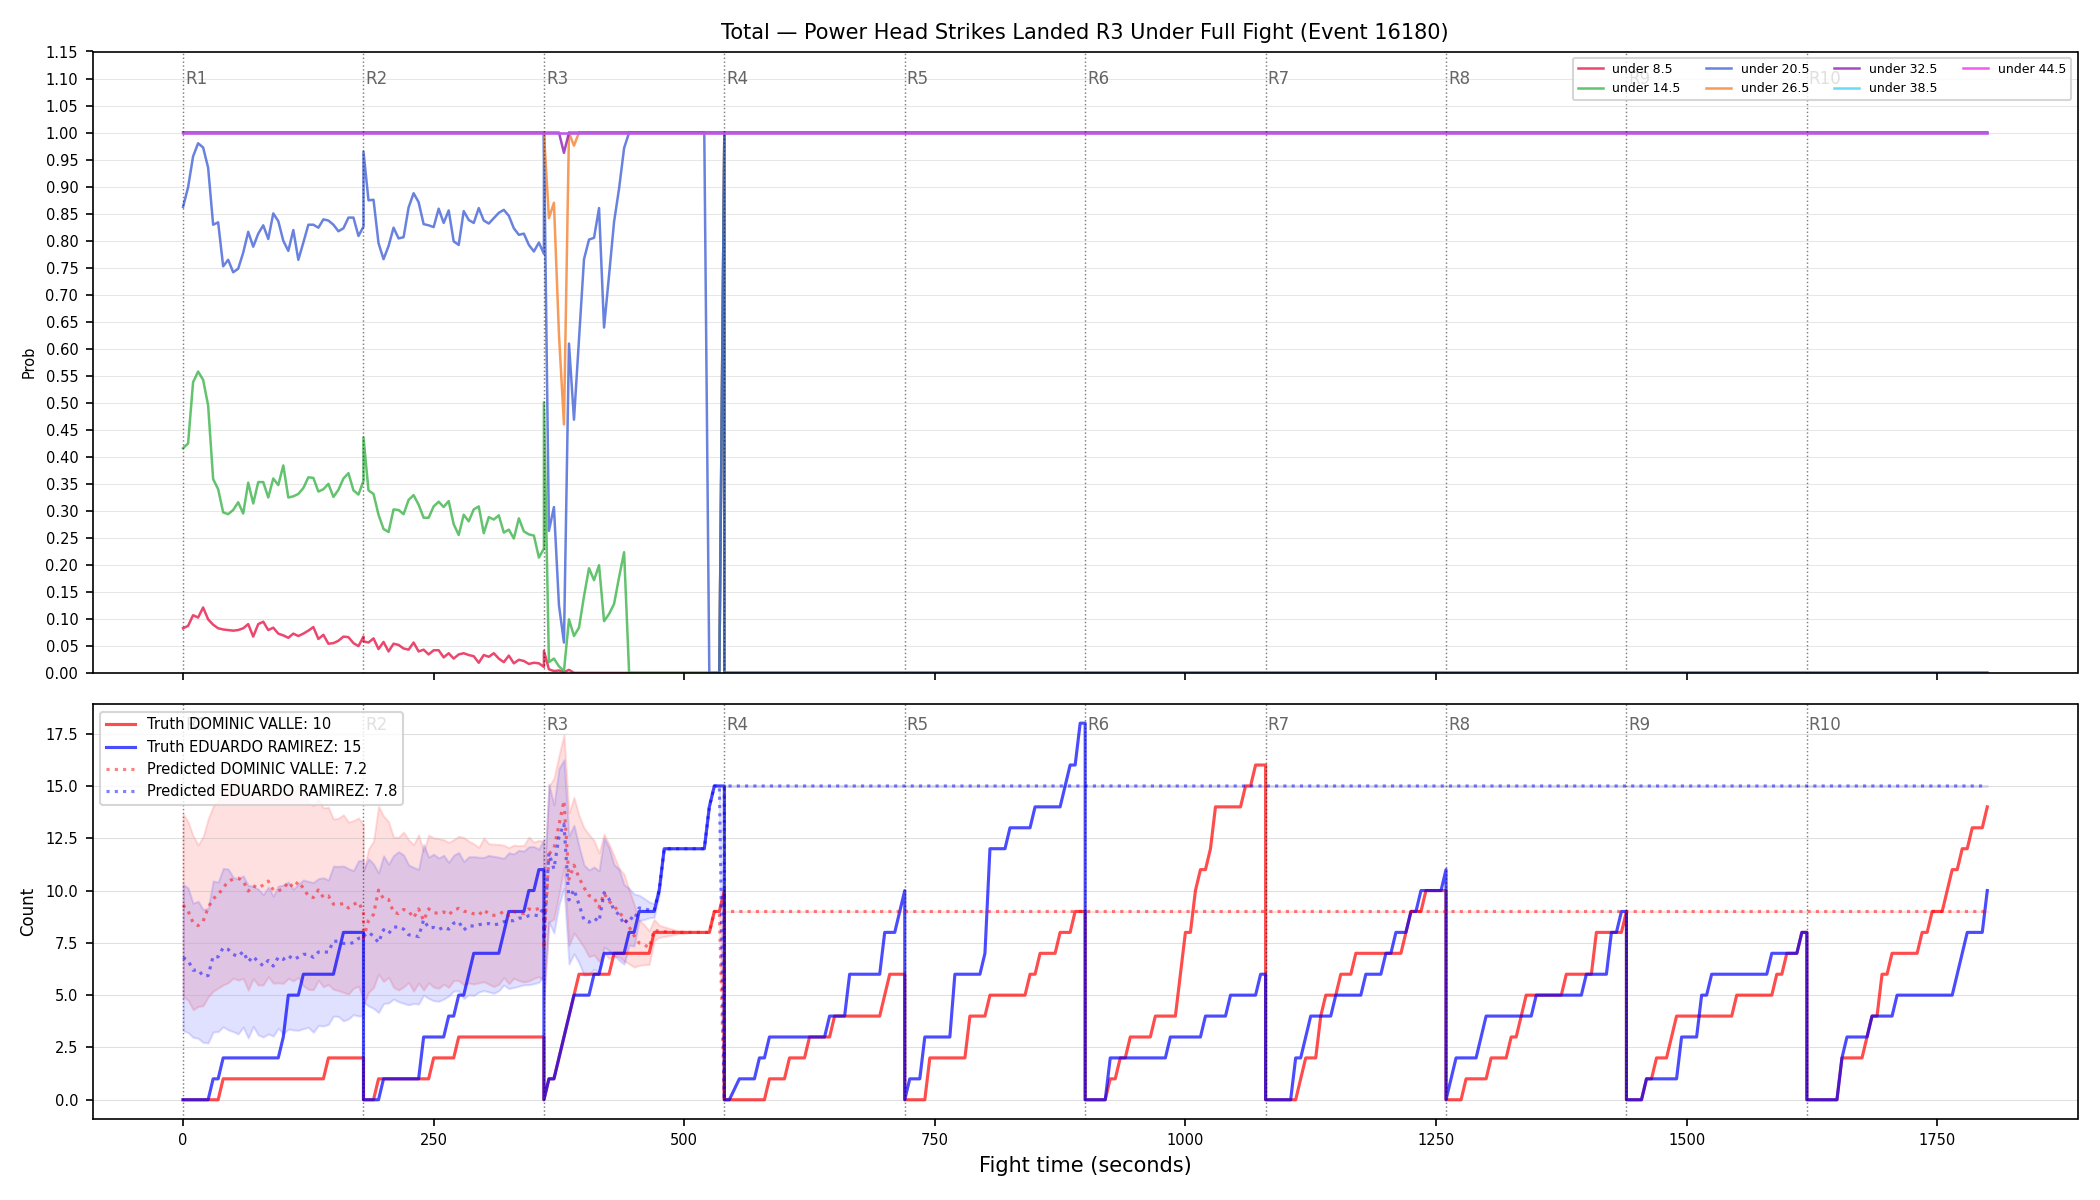This screenshot has width=2100, height=1200.
Task: Click the R1 round marker in probability chart
Action: pos(196,78)
